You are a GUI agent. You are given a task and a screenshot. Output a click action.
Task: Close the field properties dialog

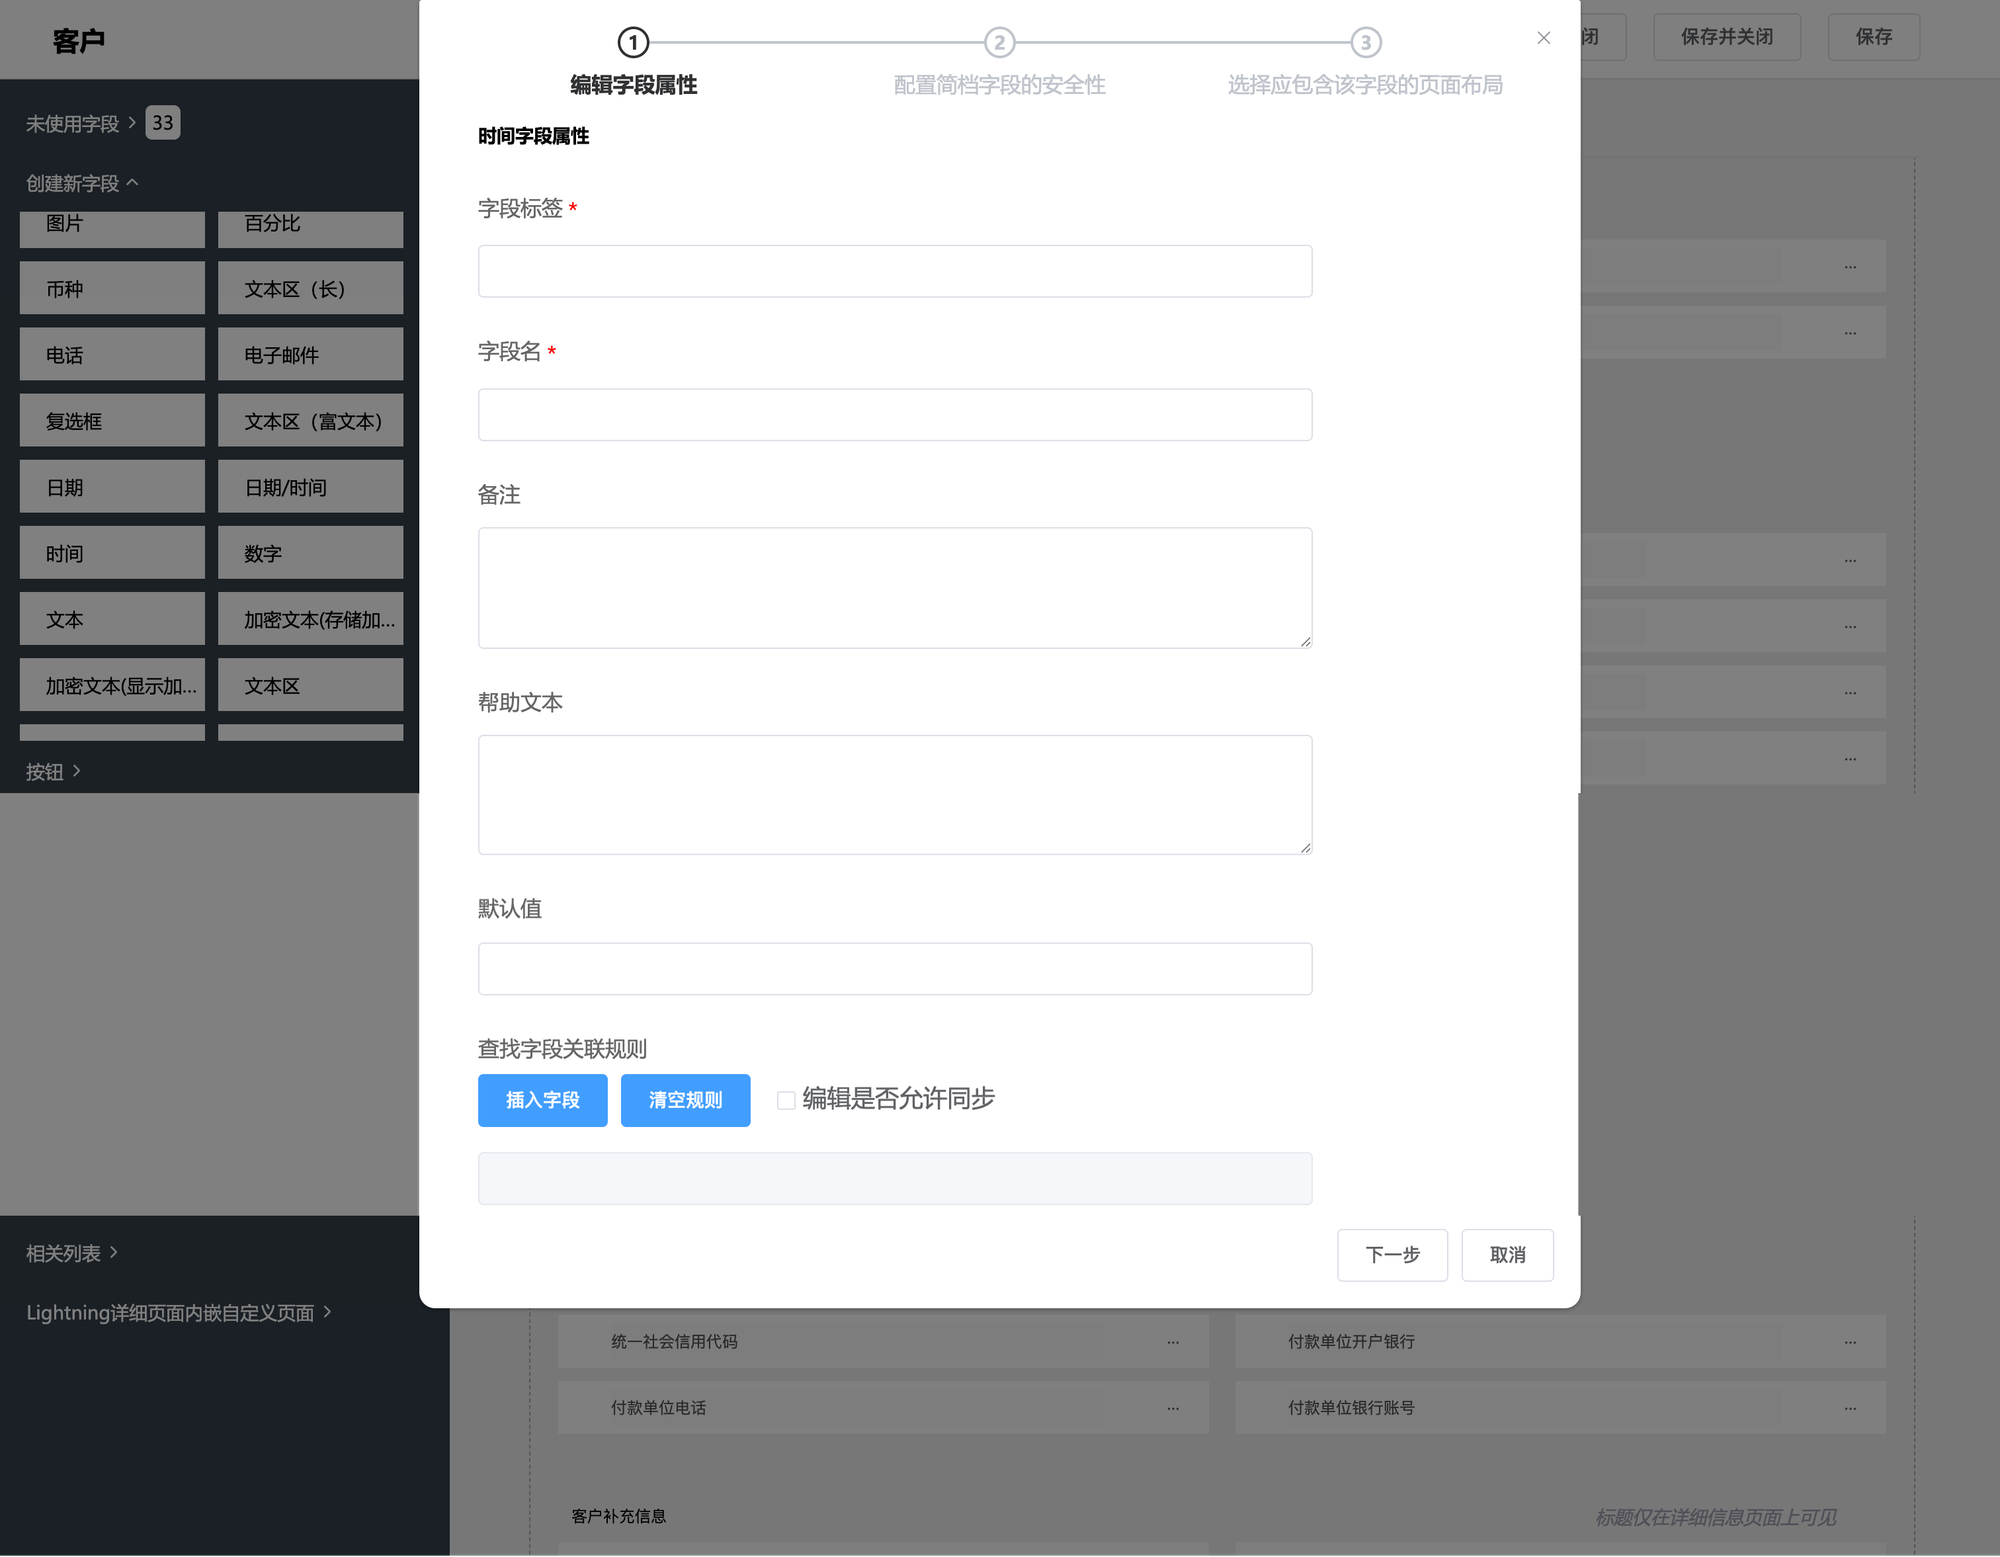click(1543, 38)
